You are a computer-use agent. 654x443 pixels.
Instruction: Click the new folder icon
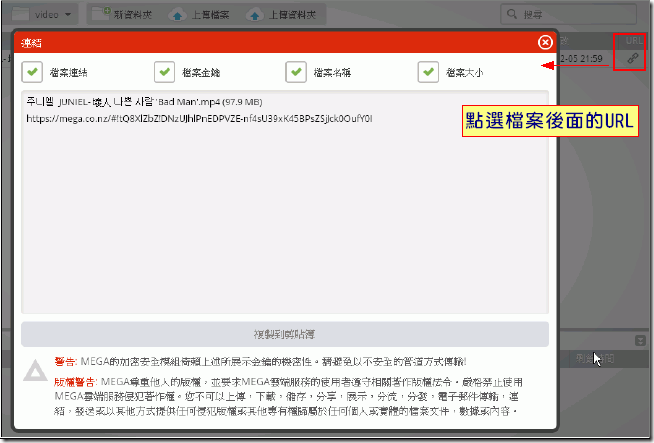[x=98, y=15]
